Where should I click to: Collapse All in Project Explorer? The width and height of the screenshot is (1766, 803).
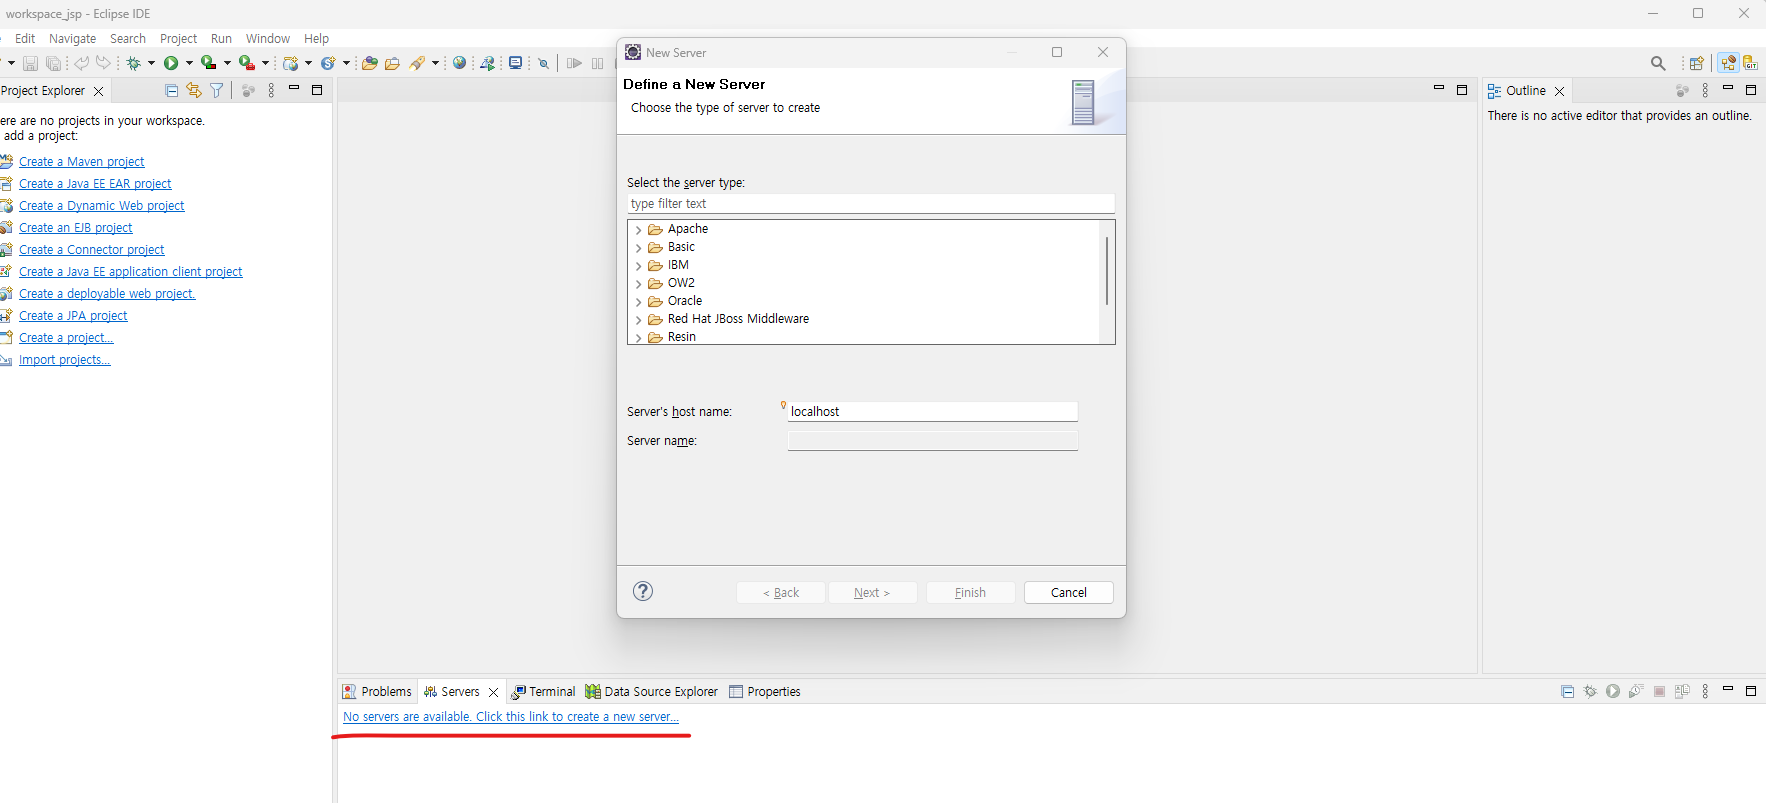pyautogui.click(x=171, y=90)
